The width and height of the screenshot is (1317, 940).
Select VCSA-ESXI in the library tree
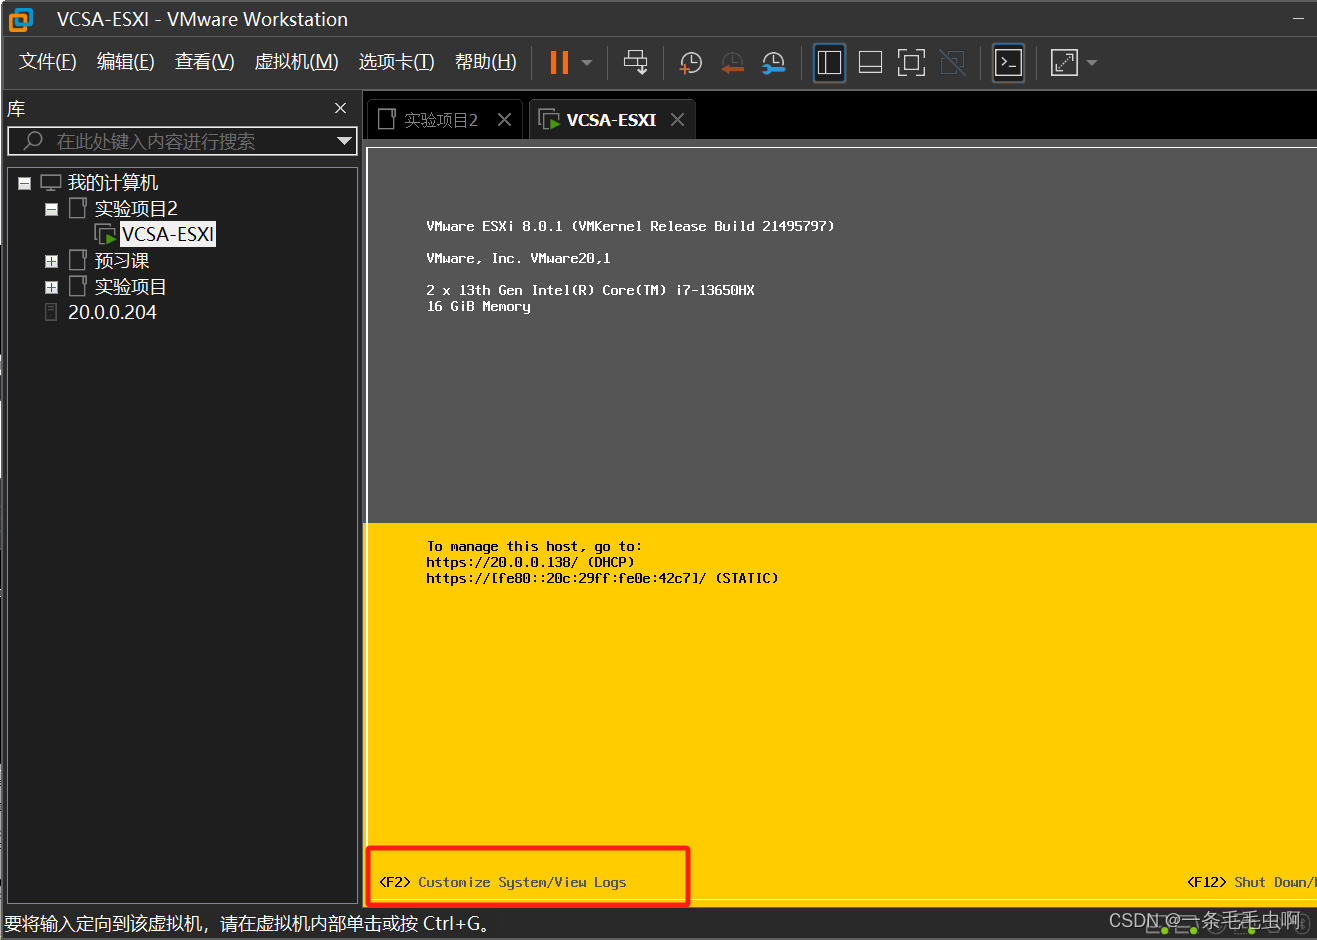click(167, 233)
